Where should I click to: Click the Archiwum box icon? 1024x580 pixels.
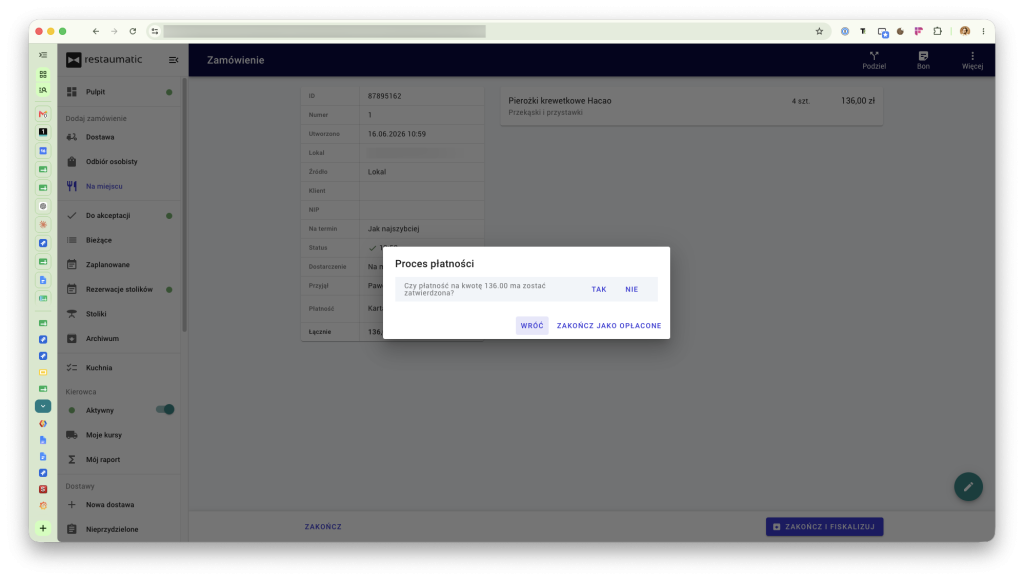72,338
